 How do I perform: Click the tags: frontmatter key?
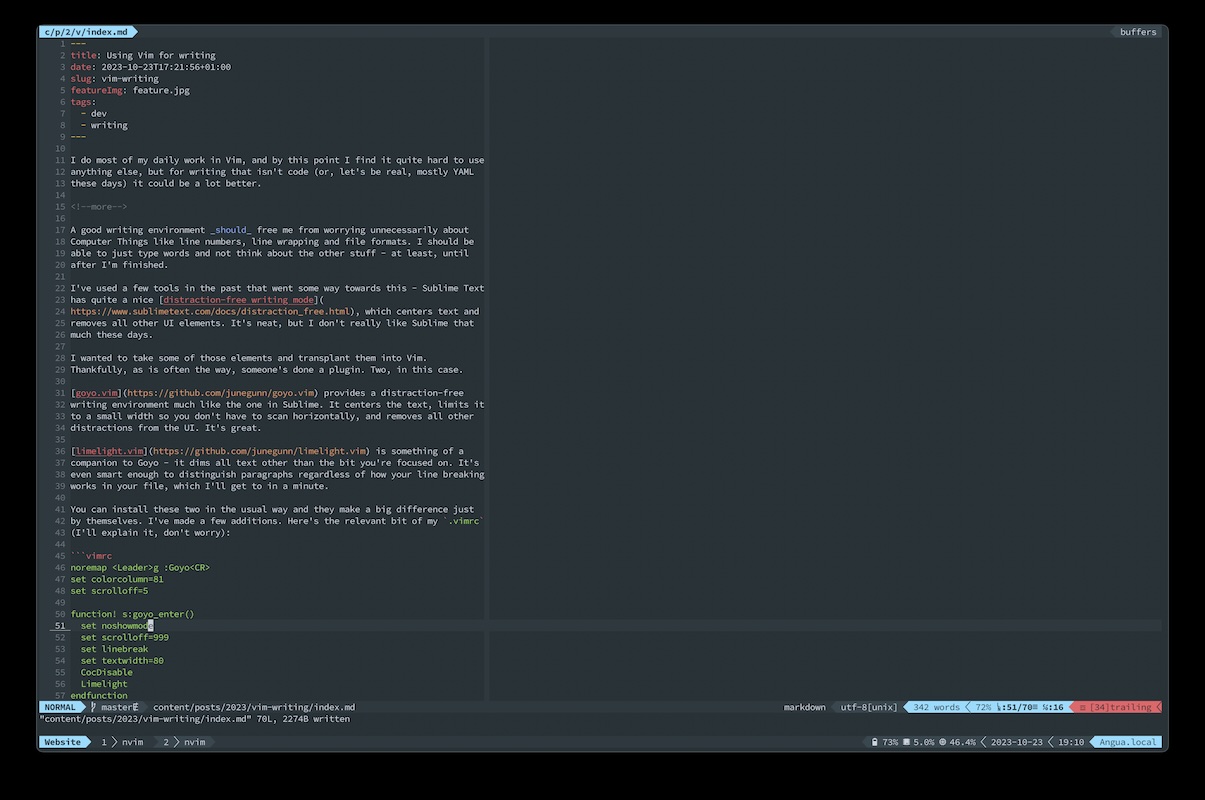(x=83, y=102)
